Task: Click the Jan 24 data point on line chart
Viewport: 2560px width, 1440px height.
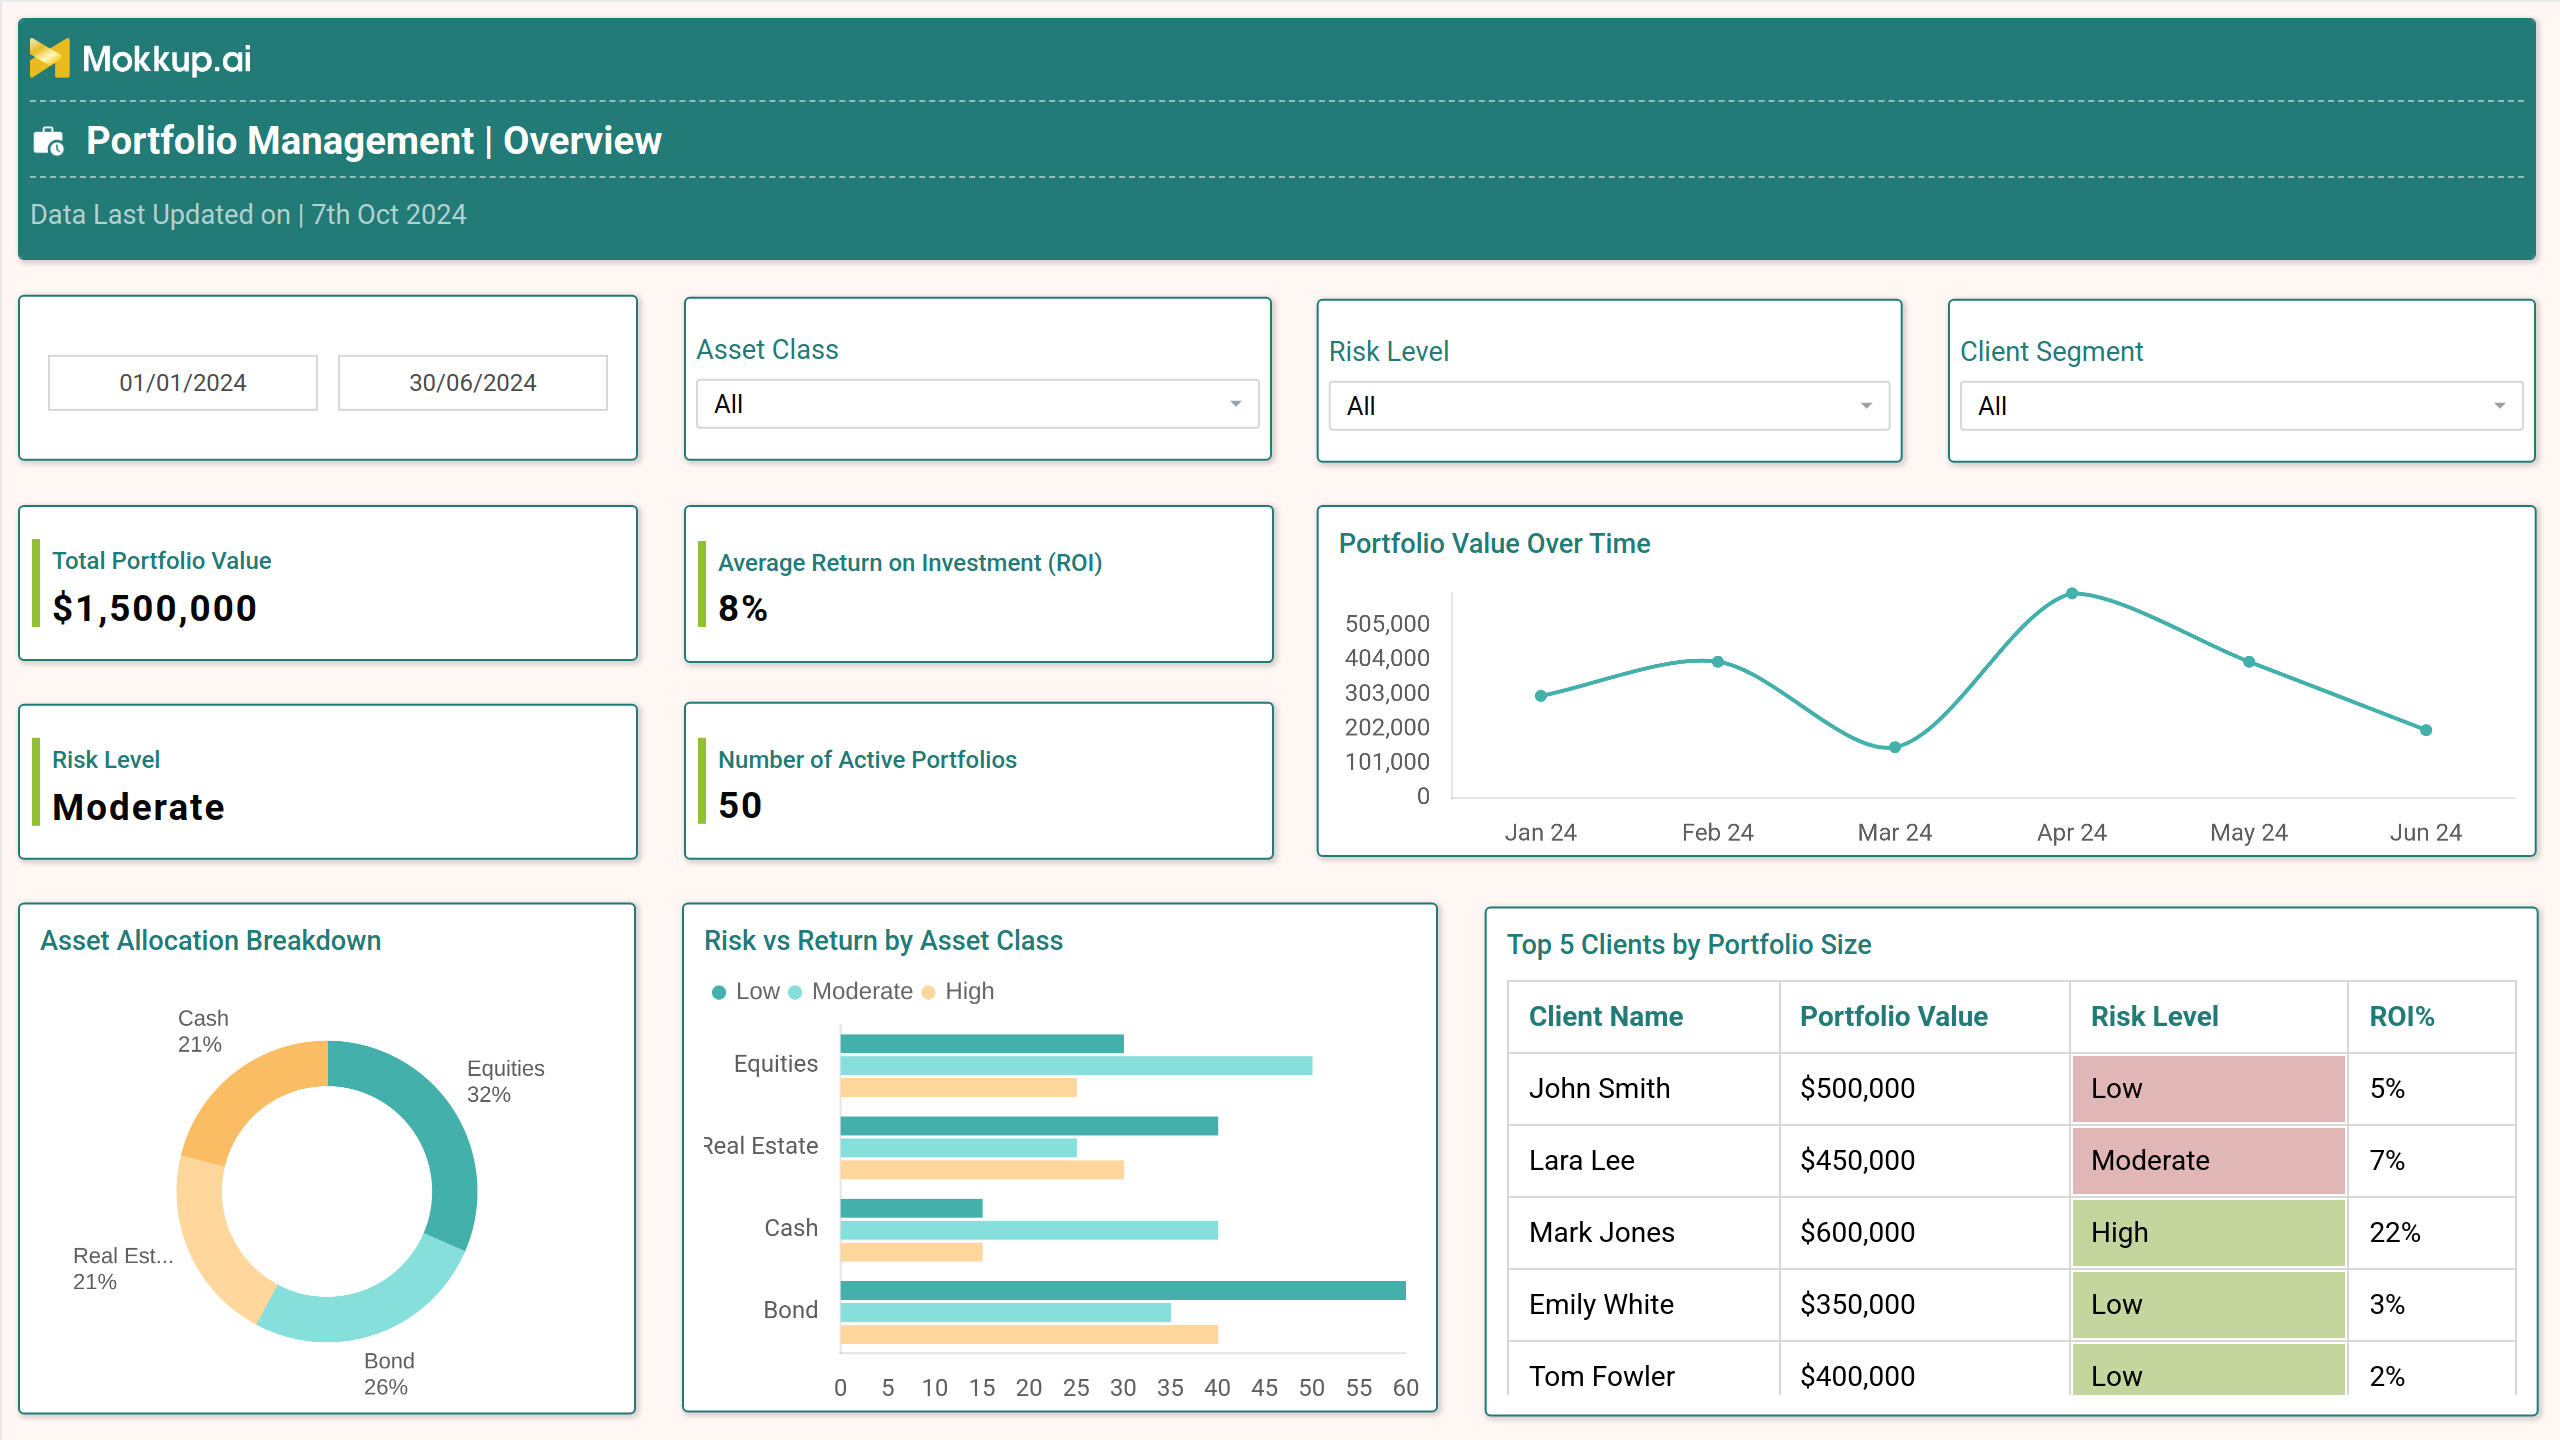Action: coord(1541,696)
